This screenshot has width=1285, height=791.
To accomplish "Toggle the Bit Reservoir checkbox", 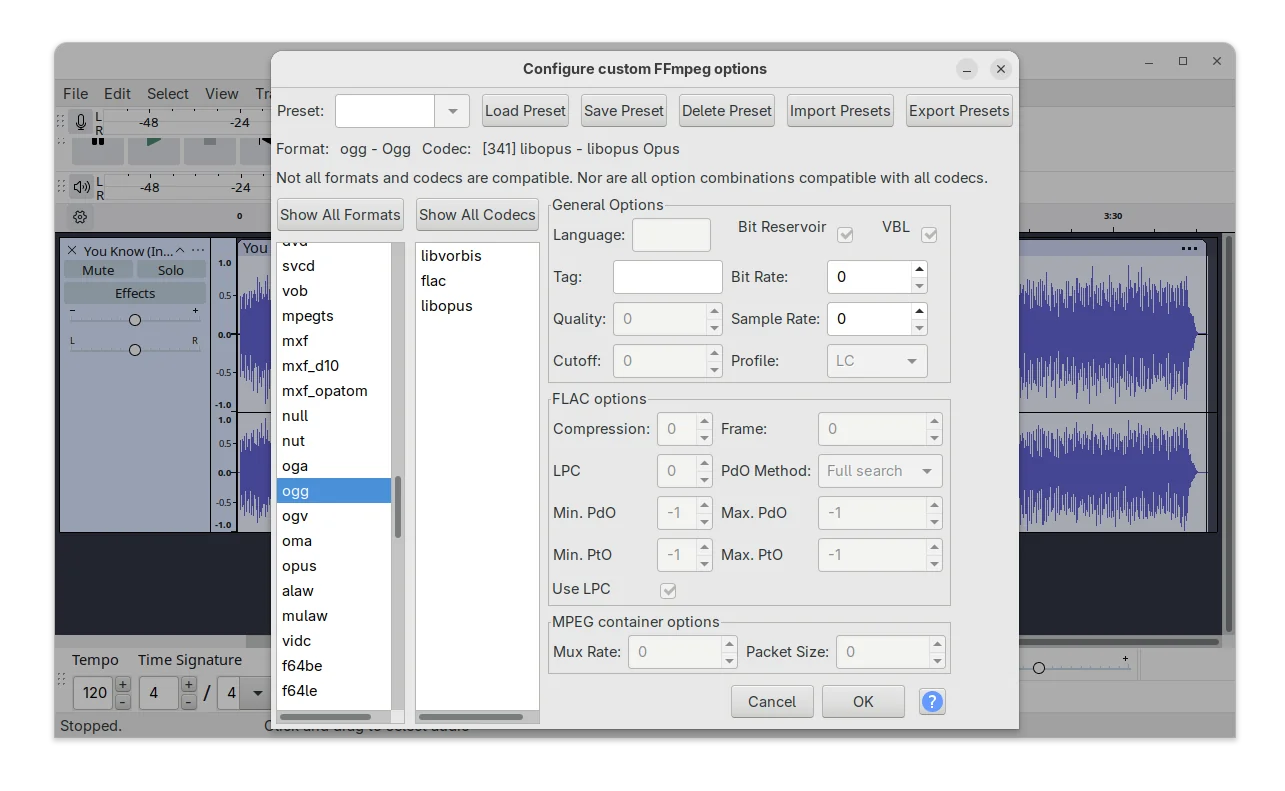I will [x=845, y=235].
